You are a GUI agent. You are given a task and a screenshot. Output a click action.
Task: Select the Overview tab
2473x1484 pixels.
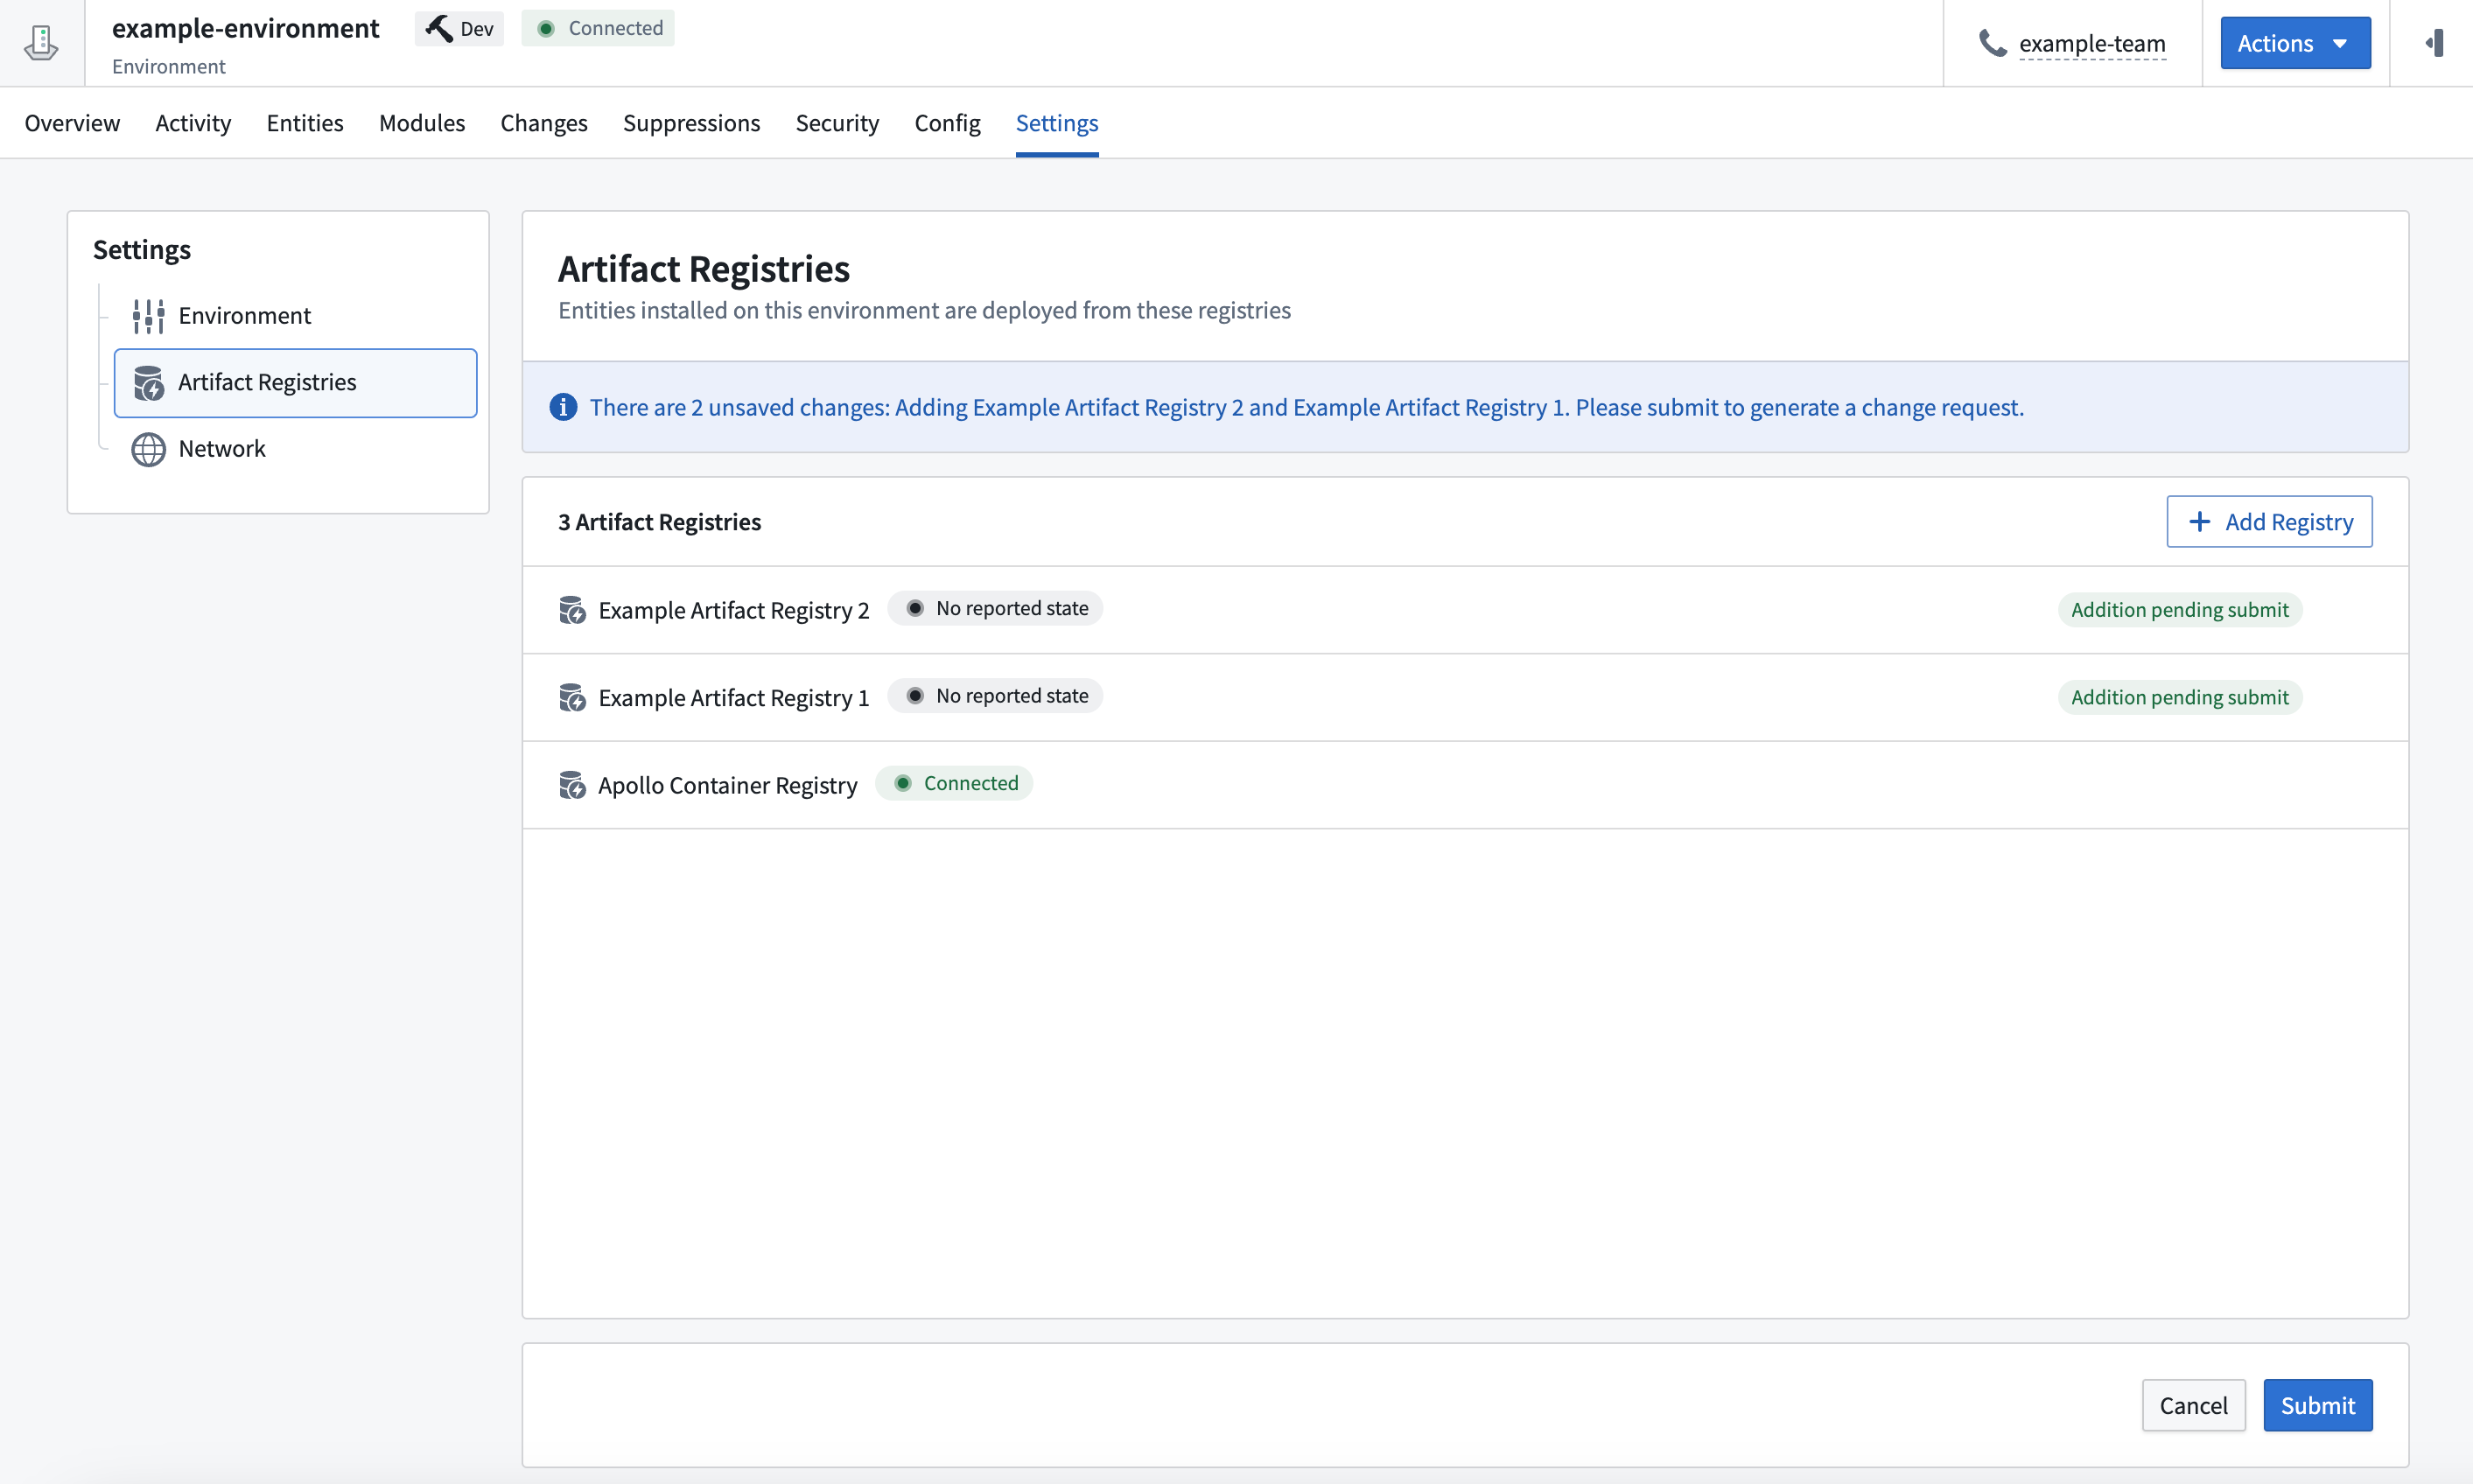click(x=71, y=122)
